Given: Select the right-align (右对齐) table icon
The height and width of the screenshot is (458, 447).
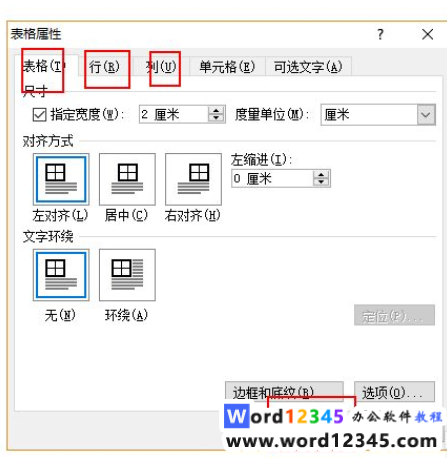Looking at the screenshot, I should coord(193,179).
